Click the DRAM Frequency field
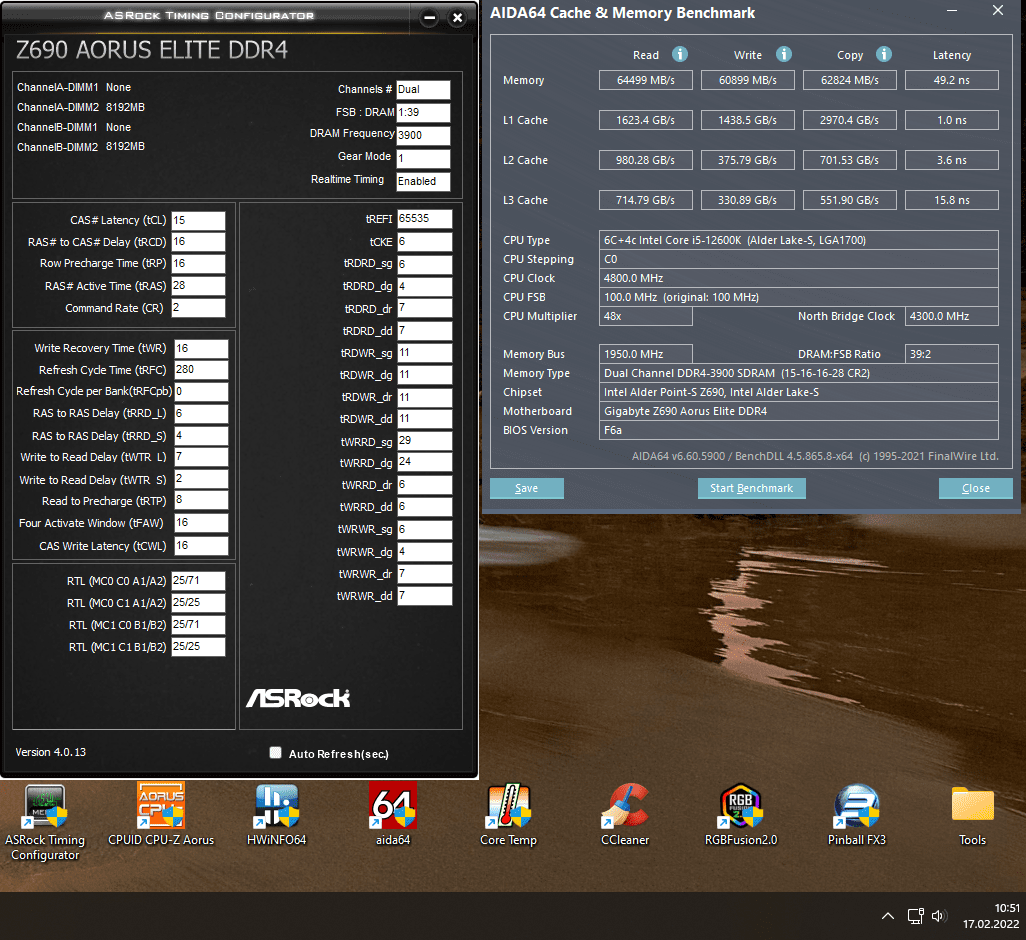The height and width of the screenshot is (940, 1026). tap(423, 135)
